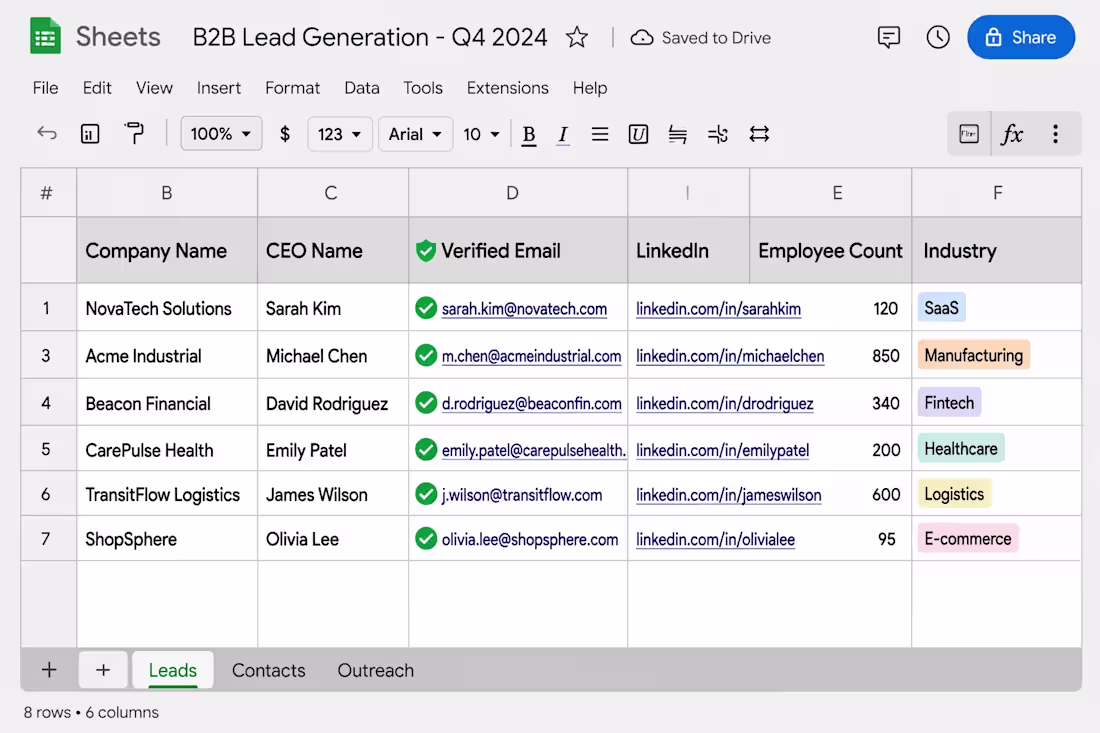This screenshot has height=733, width=1100.
Task: Click the document title B2B Lead Generation
Action: pos(370,37)
